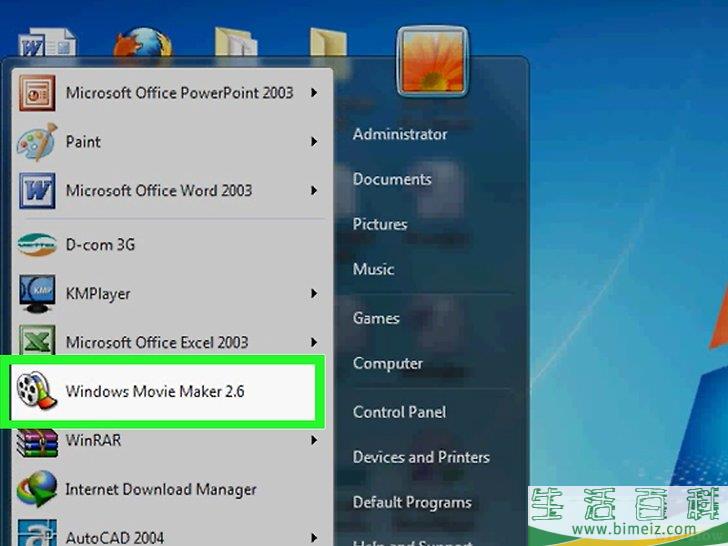Click the Windows Movie Maker film reel icon
The image size is (728, 546).
37,390
